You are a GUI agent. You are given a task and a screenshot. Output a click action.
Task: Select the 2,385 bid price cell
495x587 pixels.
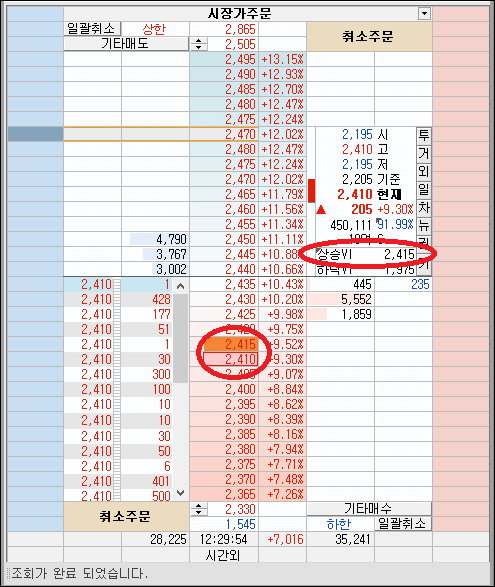coord(224,434)
